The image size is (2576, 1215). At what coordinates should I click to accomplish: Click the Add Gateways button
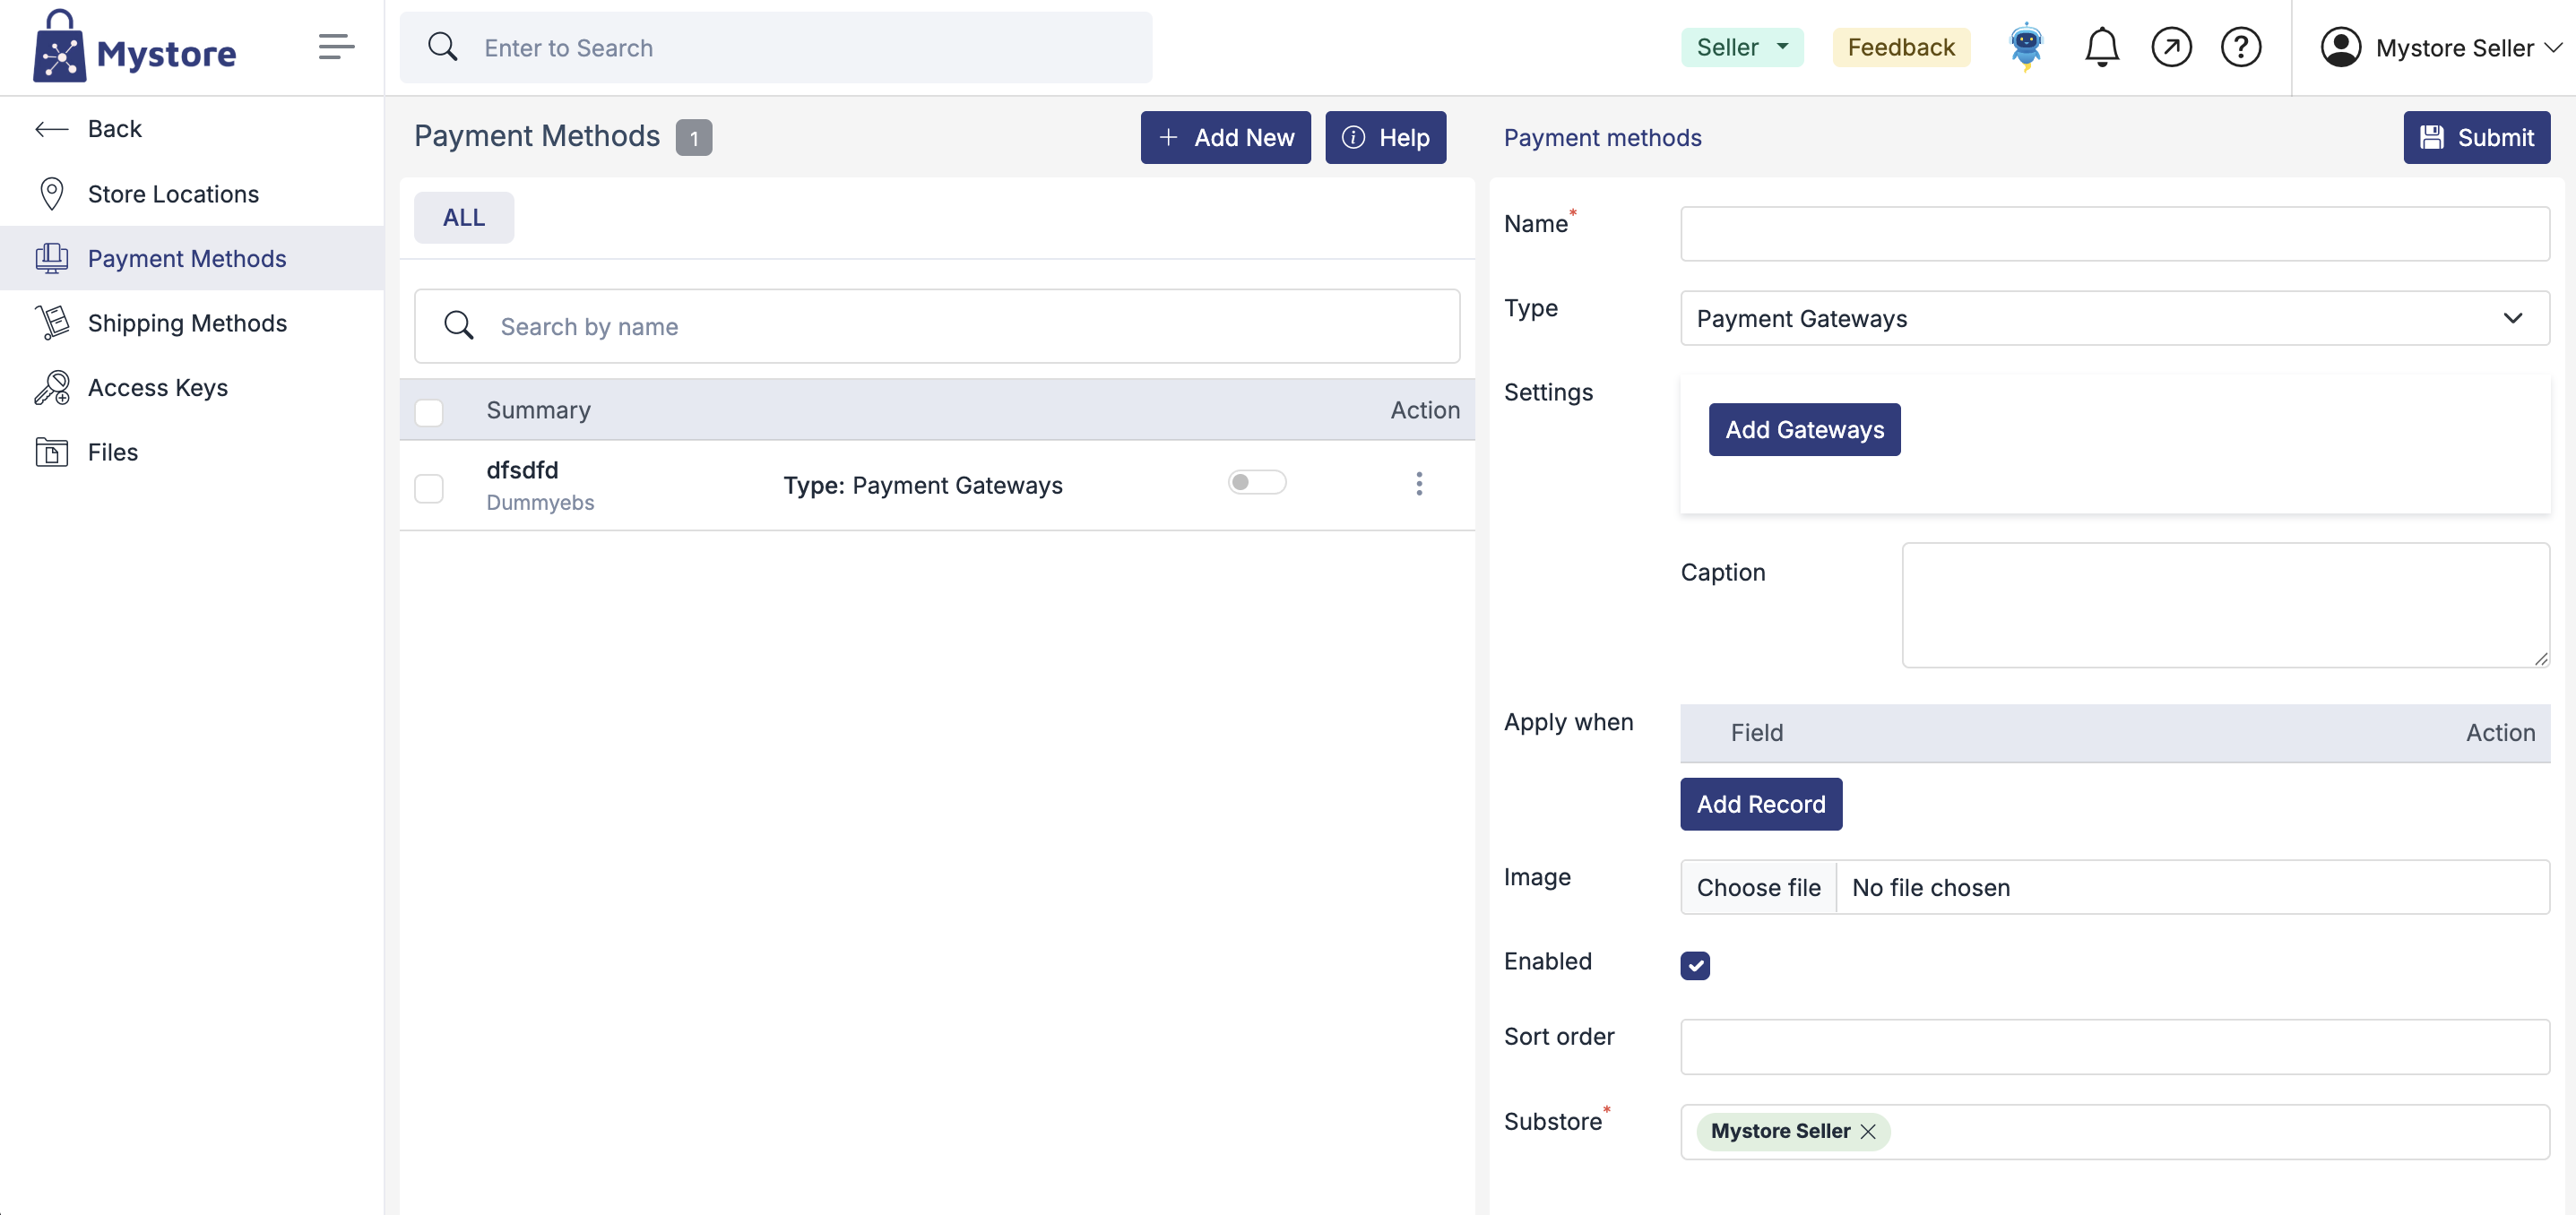pos(1803,429)
